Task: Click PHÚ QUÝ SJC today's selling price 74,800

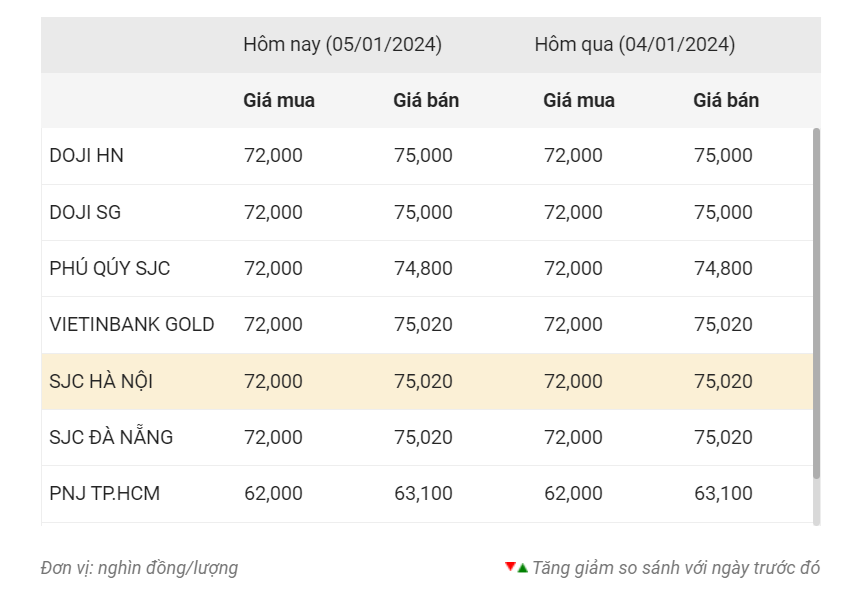Action: click(x=423, y=269)
